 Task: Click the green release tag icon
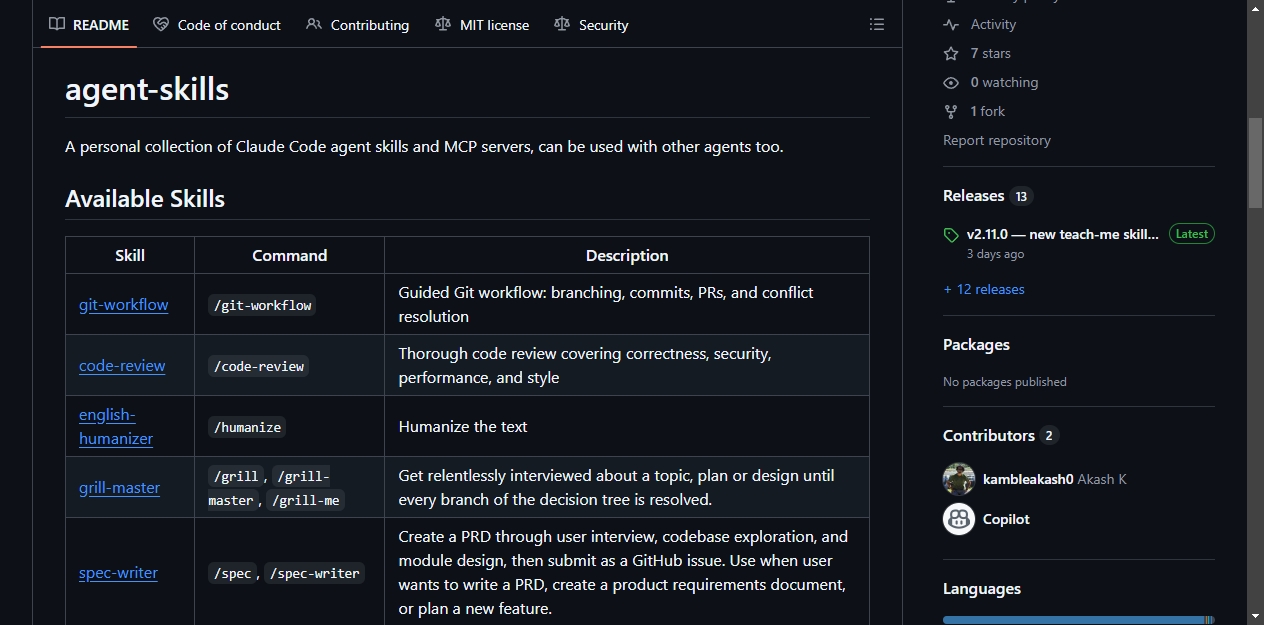pos(951,235)
